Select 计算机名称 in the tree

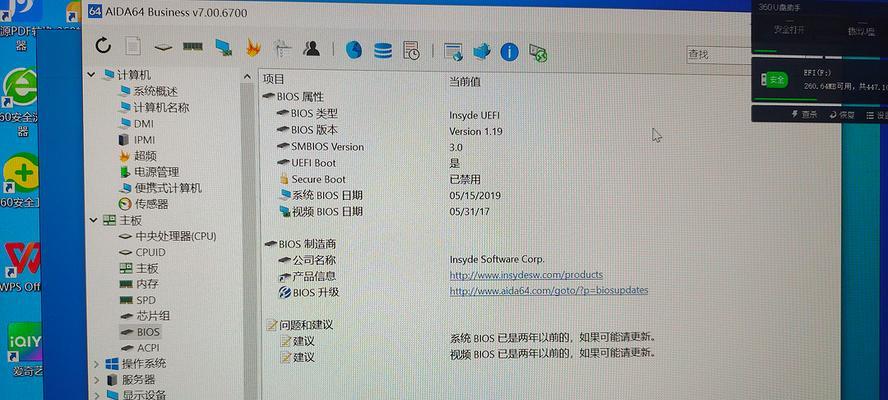pos(154,107)
